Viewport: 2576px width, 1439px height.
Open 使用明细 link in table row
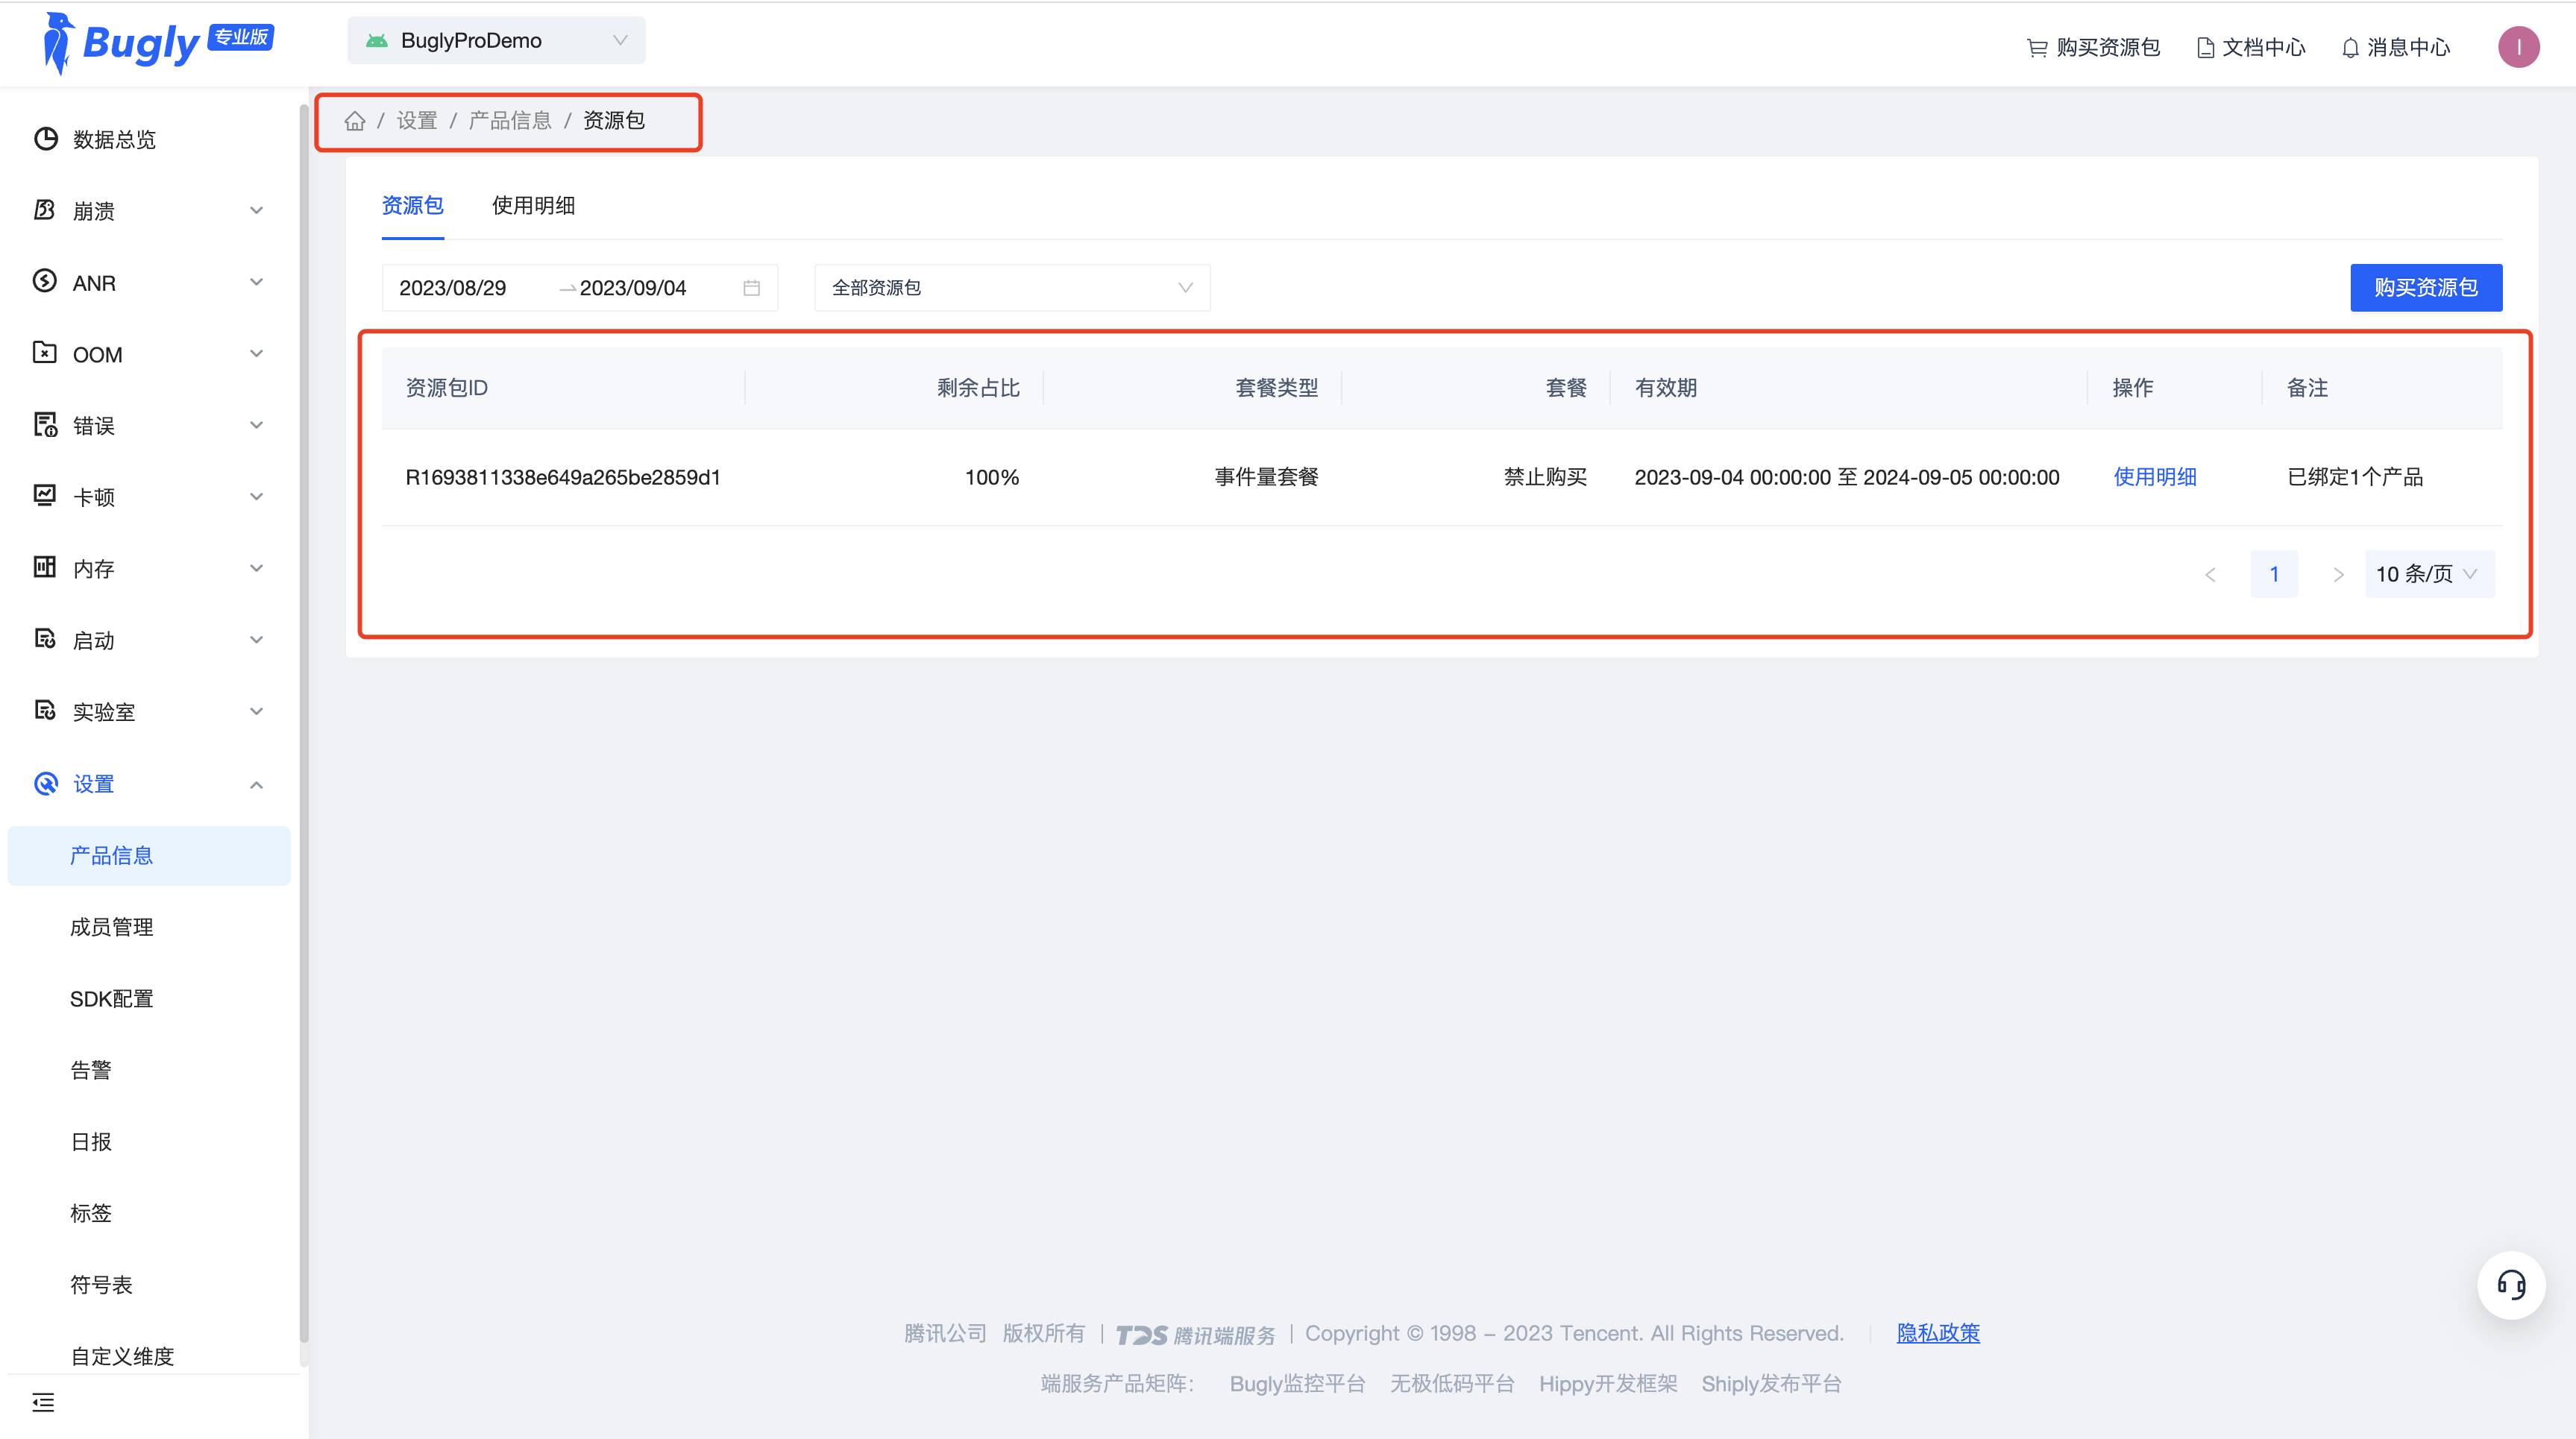click(2155, 477)
